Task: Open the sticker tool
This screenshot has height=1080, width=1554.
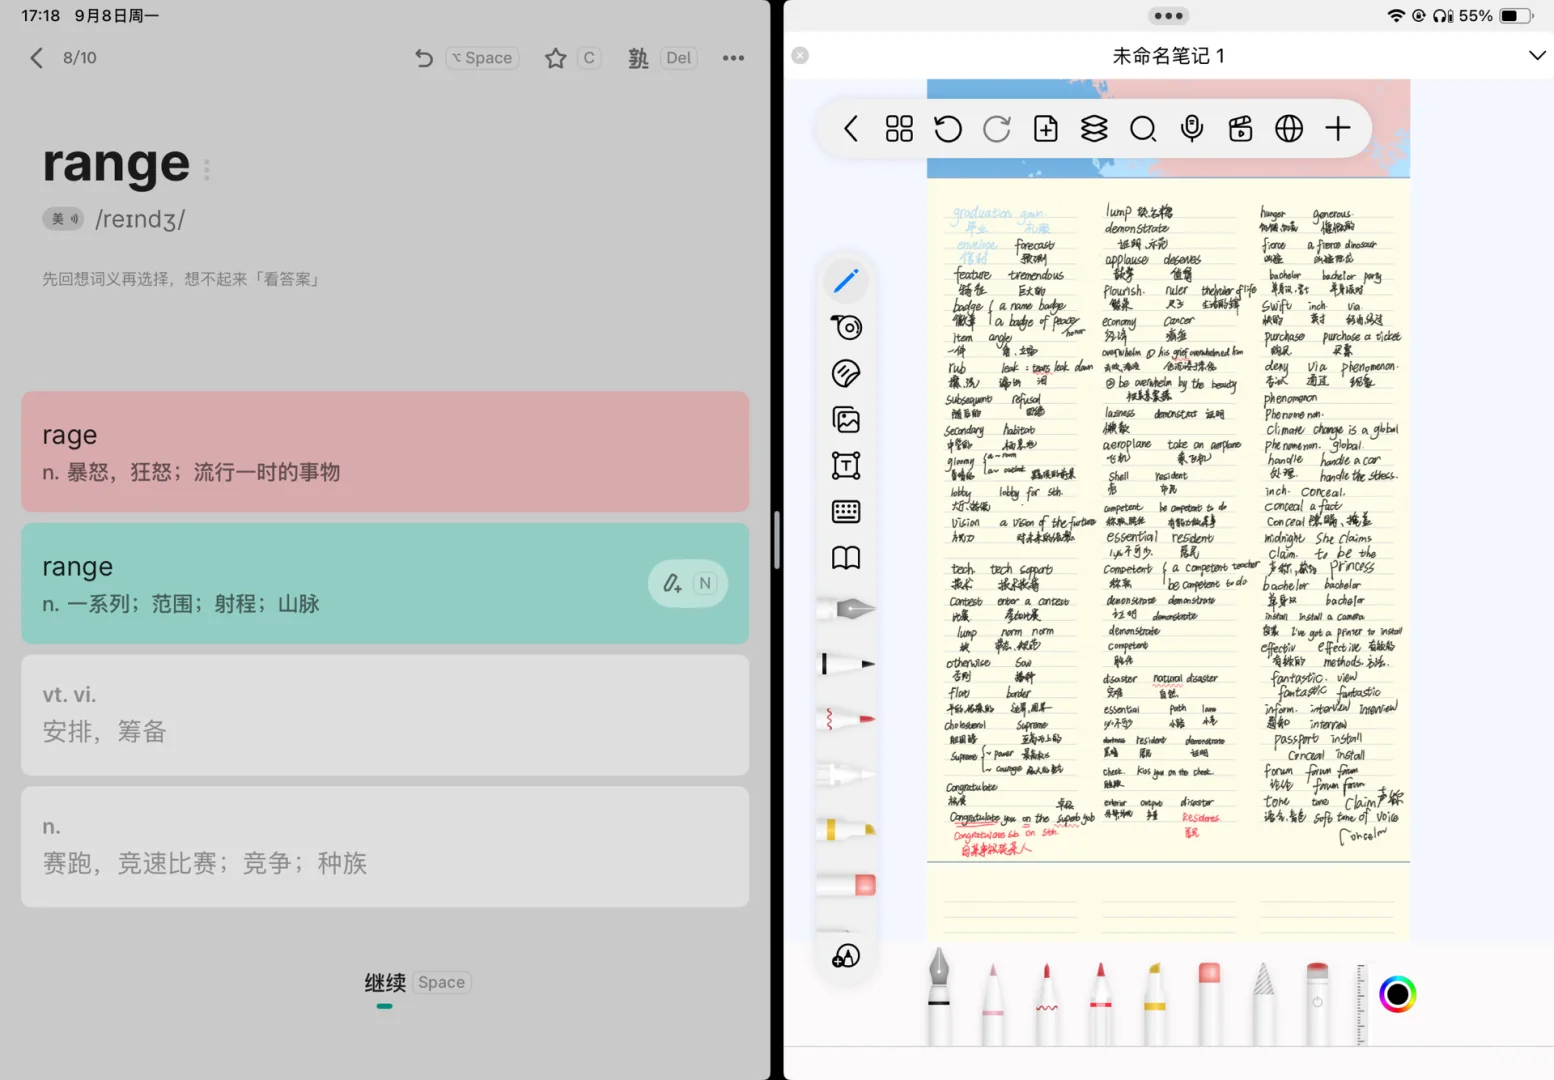Action: click(846, 373)
